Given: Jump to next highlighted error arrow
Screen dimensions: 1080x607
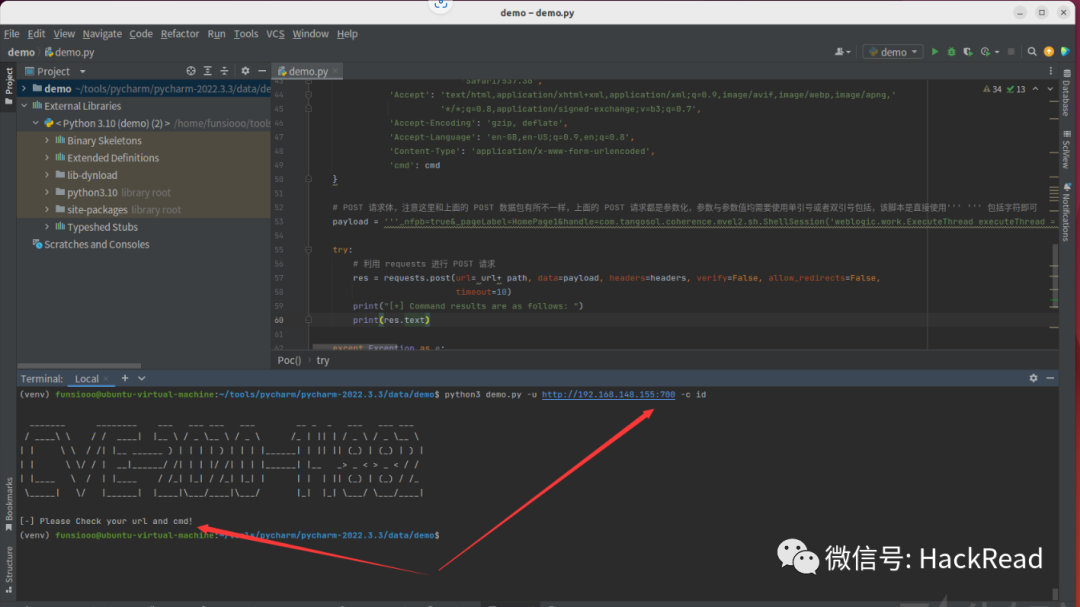Looking at the screenshot, I should 1050,89.
